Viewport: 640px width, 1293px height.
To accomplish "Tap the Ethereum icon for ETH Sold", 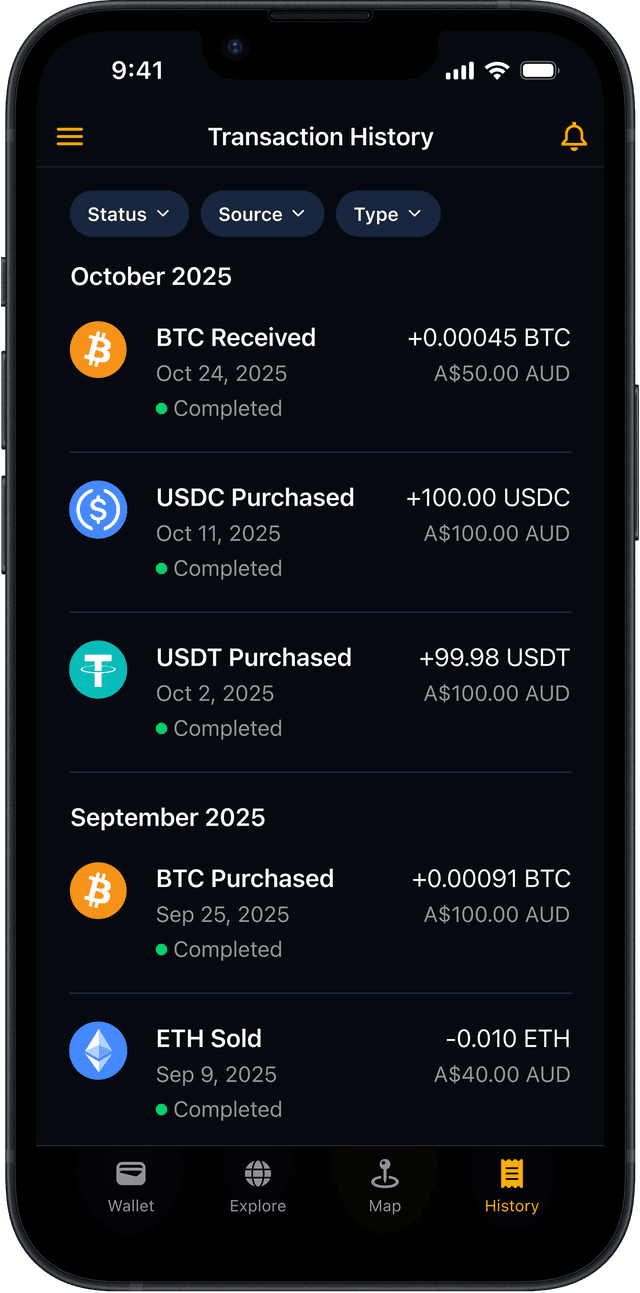I will click(x=98, y=1051).
